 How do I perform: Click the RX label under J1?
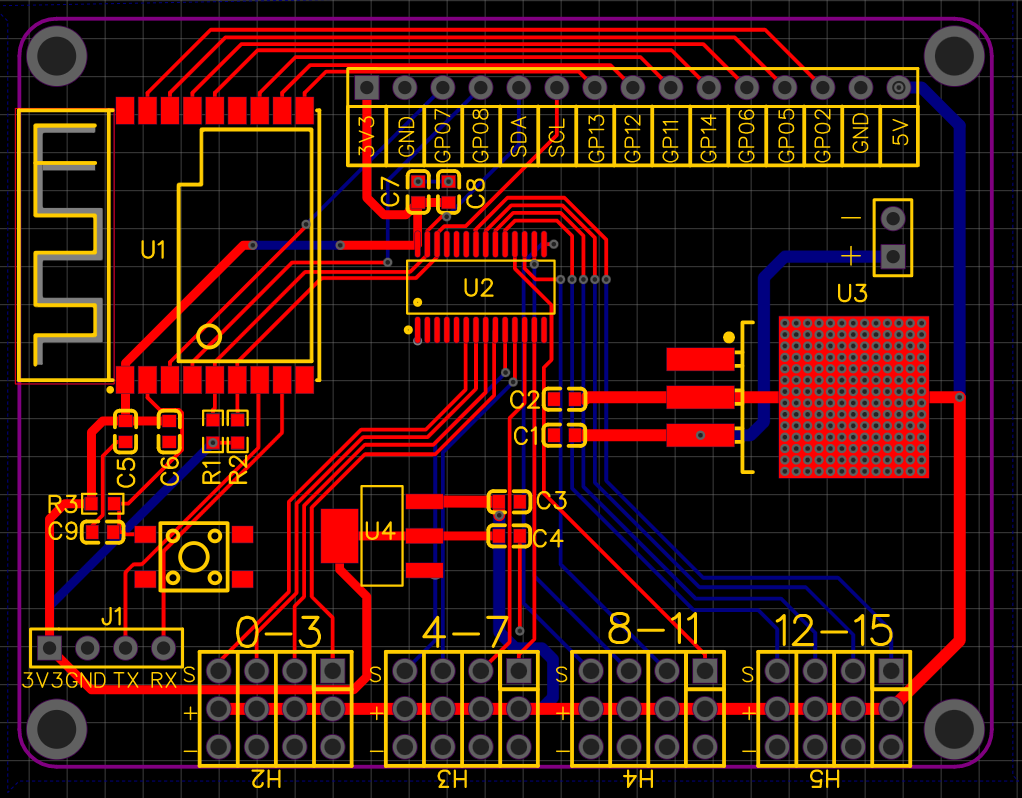click(x=163, y=681)
